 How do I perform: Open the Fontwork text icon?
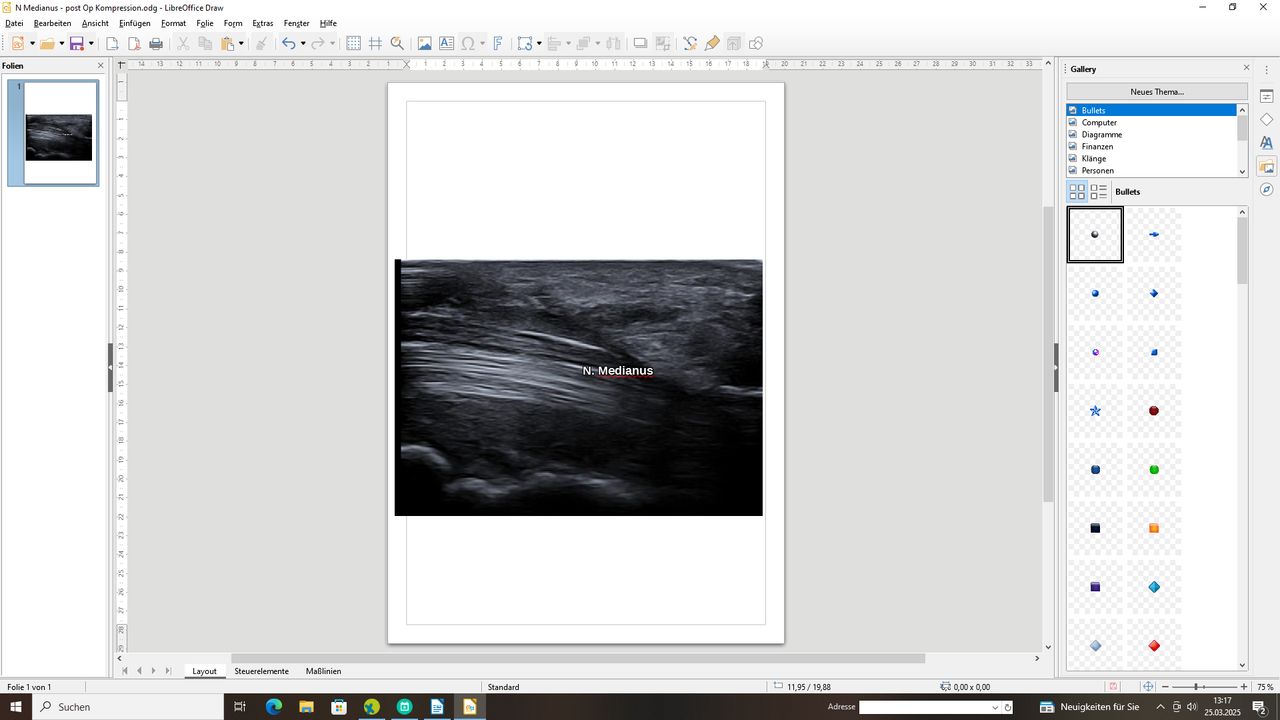(497, 43)
